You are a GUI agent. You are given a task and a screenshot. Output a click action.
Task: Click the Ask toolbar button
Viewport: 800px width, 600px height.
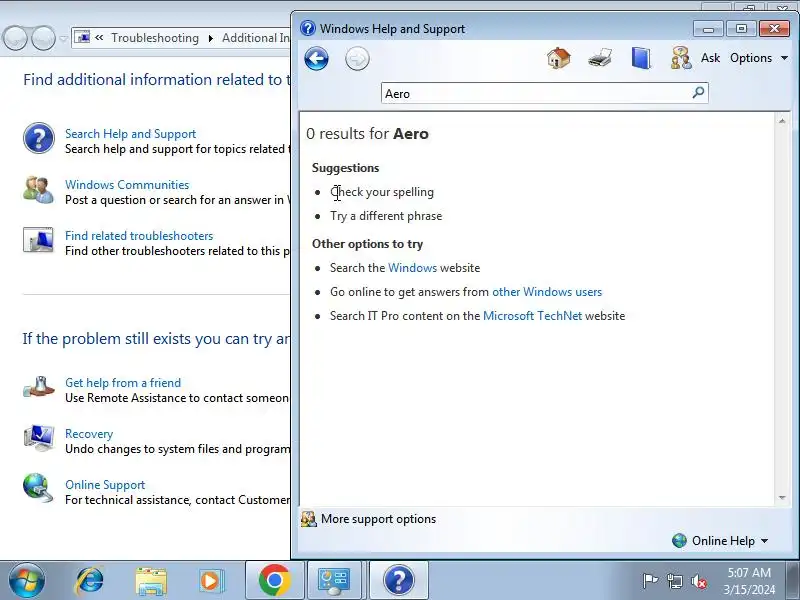point(710,58)
